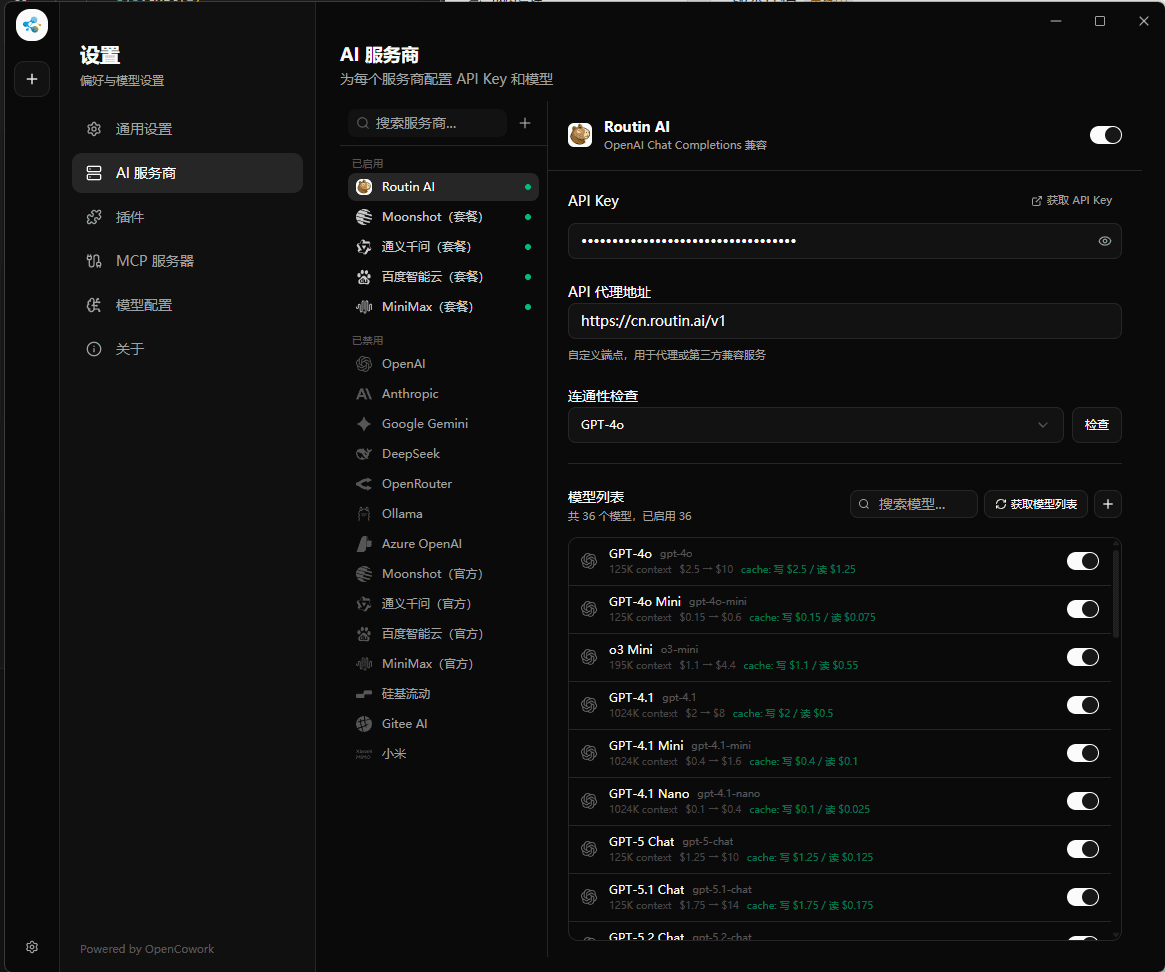The image size is (1165, 972).
Task: Click the plus icon under the logo
Action: (31, 79)
